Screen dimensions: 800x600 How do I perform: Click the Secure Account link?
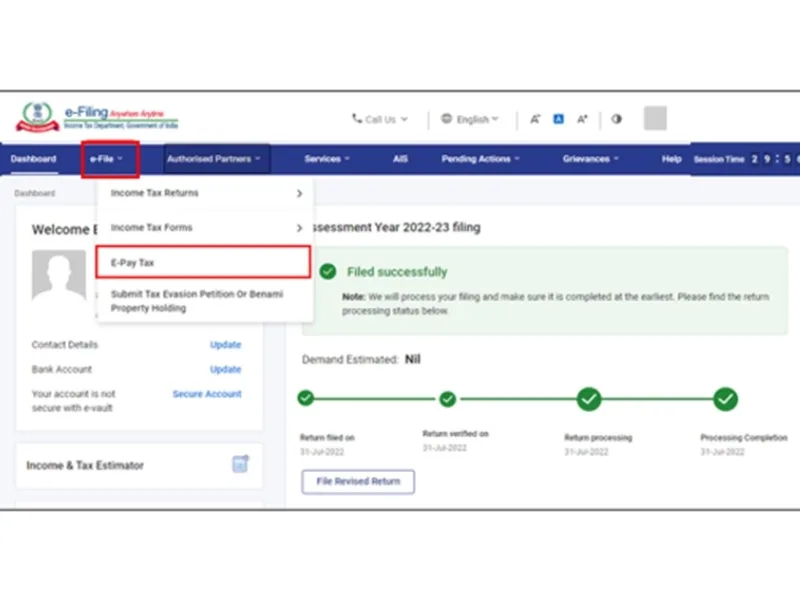(207, 394)
